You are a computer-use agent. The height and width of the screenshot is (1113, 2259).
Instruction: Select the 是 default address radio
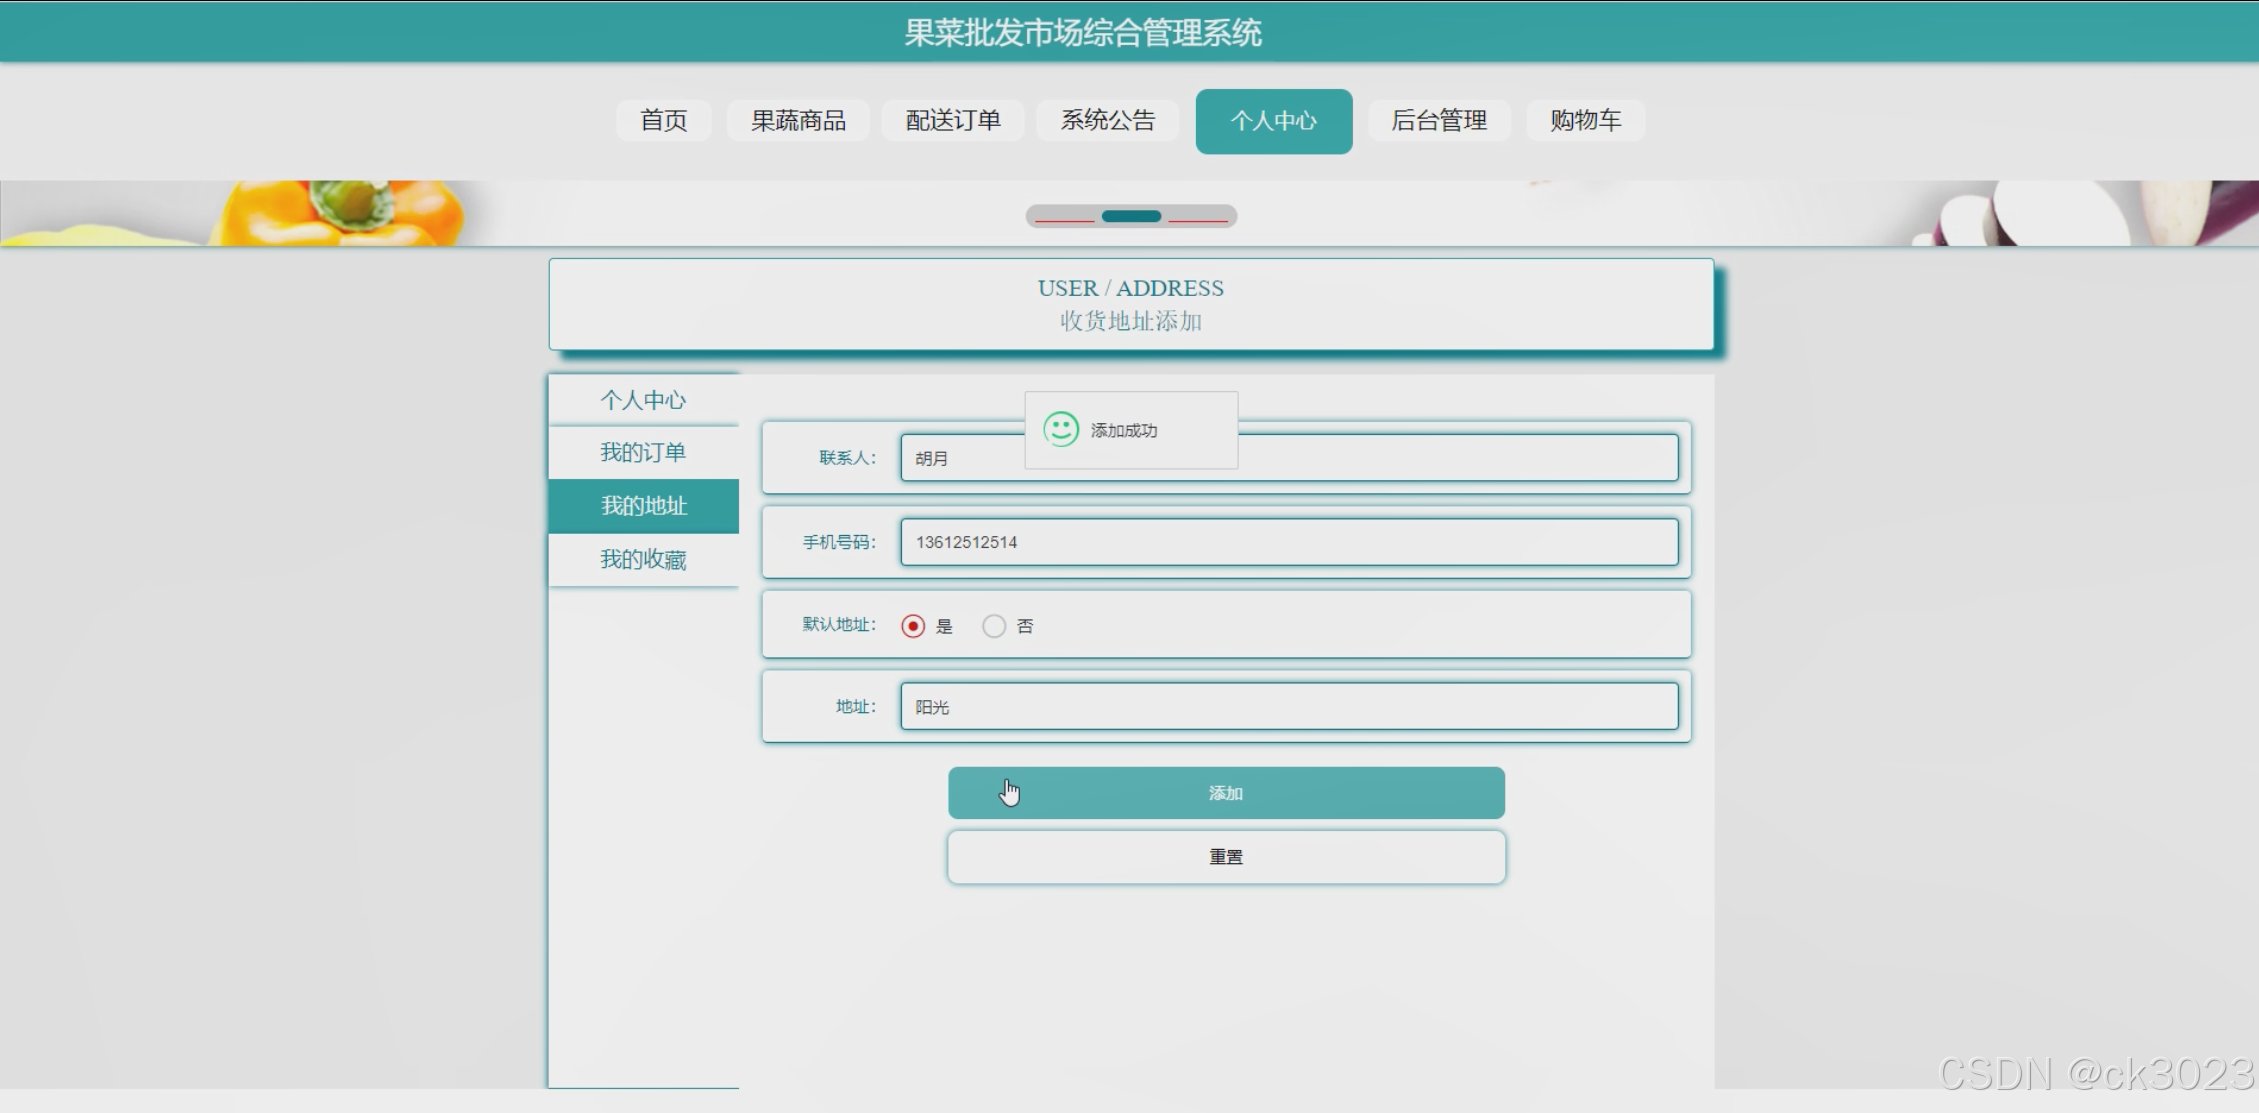(912, 626)
